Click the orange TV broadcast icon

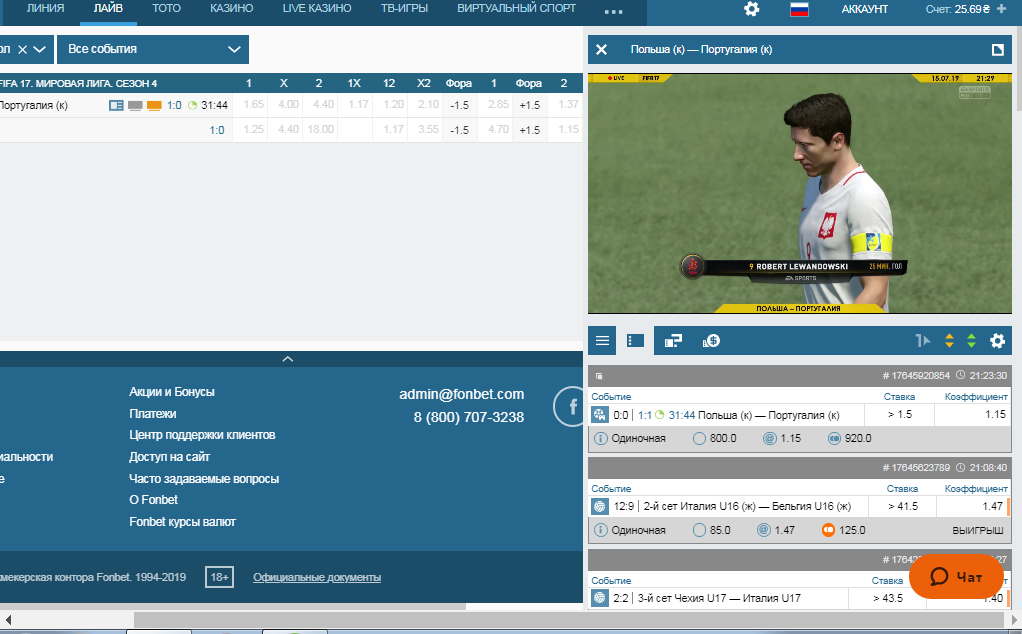coord(154,106)
